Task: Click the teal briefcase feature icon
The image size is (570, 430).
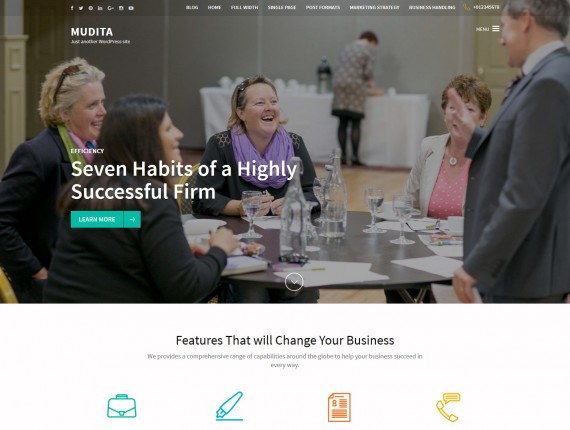Action: pyautogui.click(x=122, y=406)
